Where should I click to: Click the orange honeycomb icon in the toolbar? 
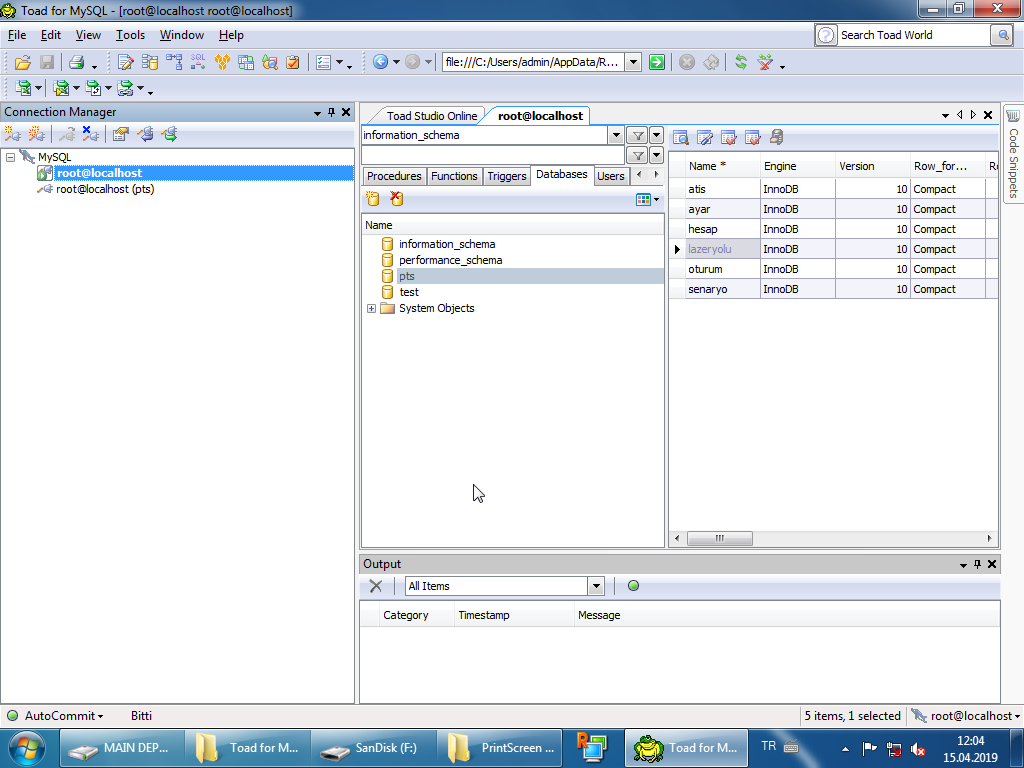[x=222, y=62]
